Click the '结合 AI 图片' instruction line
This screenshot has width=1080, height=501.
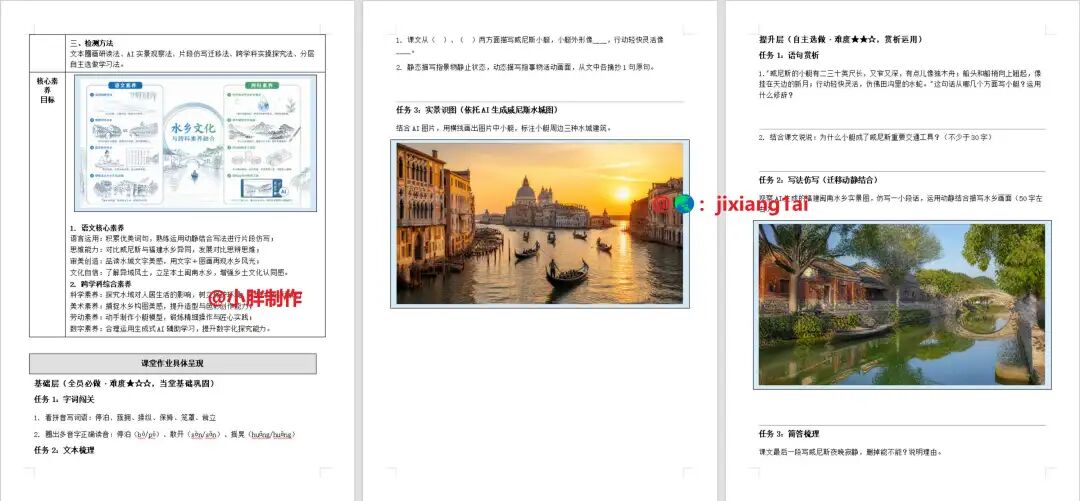(x=503, y=128)
